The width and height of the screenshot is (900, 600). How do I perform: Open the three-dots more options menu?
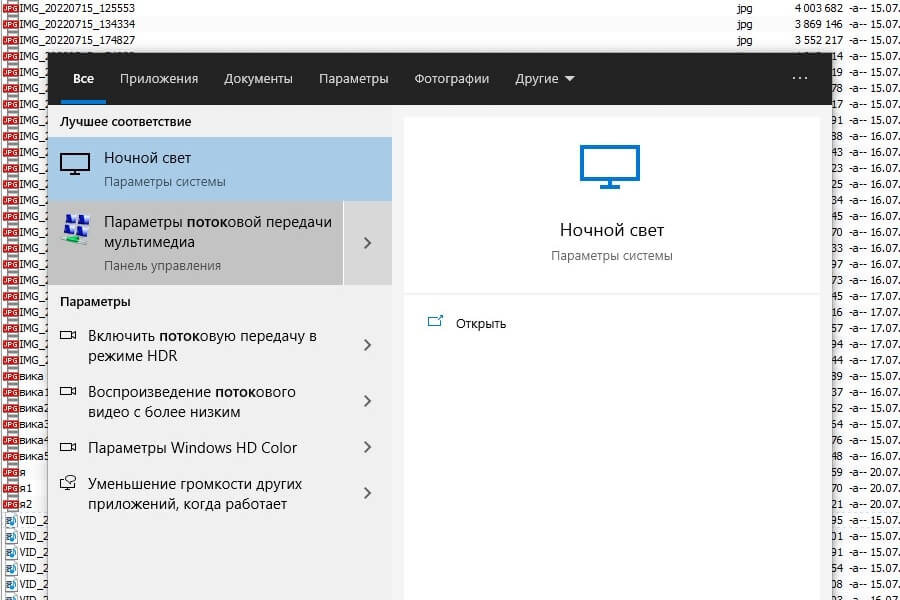pyautogui.click(x=800, y=78)
